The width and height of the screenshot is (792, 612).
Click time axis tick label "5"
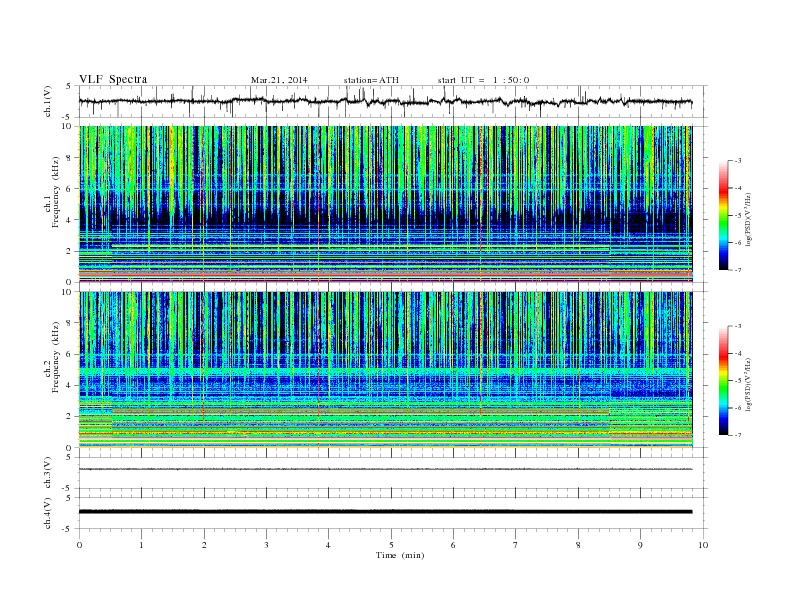coord(391,545)
